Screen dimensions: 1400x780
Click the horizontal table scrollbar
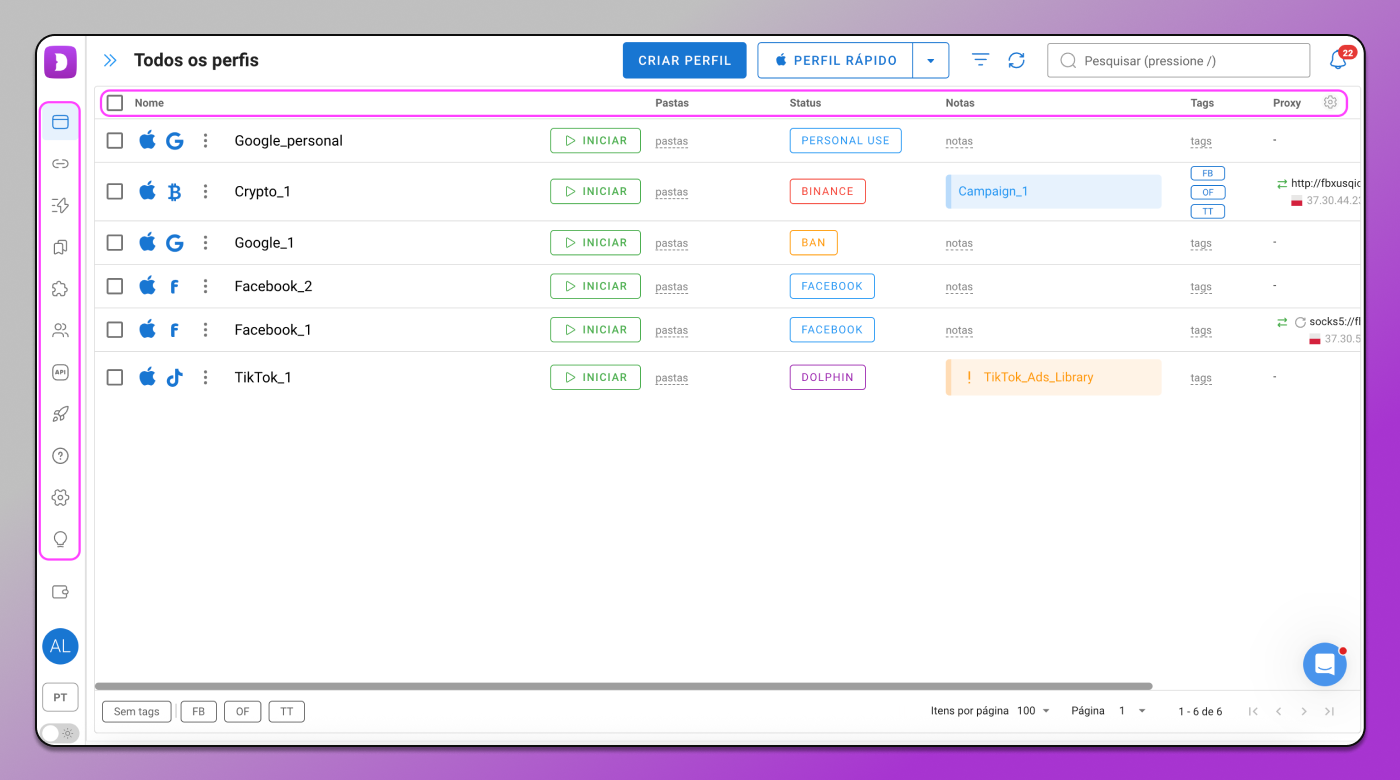(x=623, y=686)
